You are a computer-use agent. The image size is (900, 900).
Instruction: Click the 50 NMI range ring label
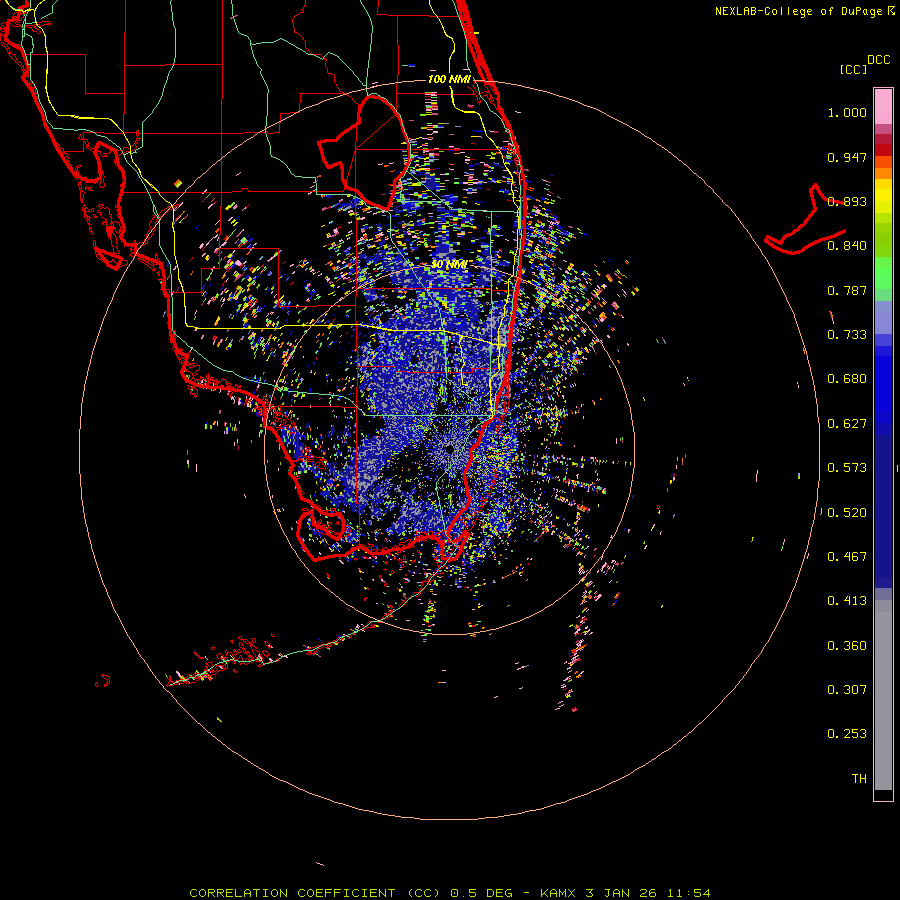coord(450,265)
